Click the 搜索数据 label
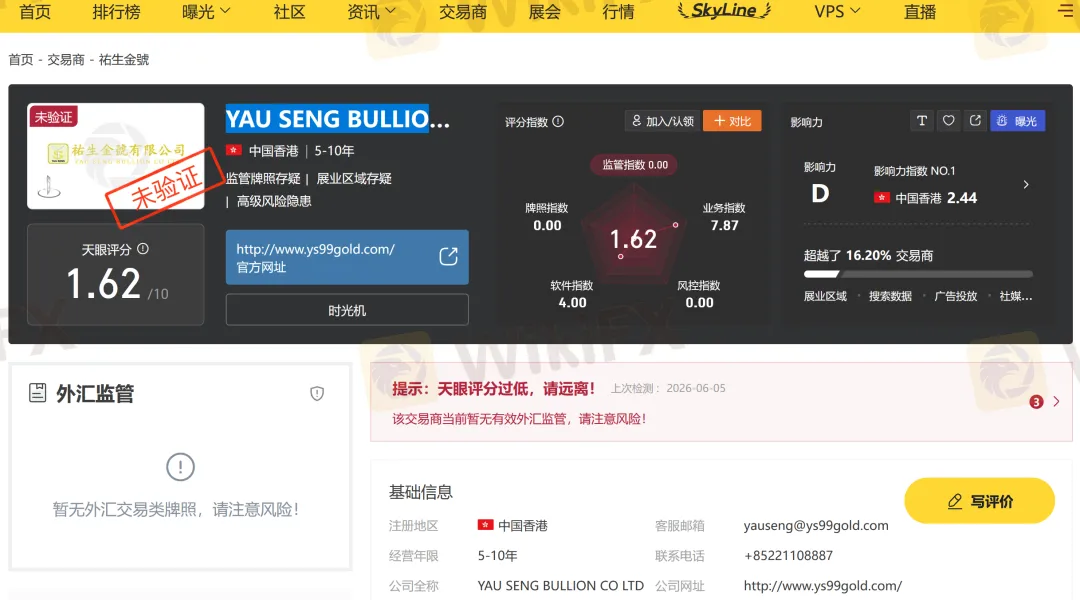Viewport: 1080px width, 600px height. click(890, 296)
